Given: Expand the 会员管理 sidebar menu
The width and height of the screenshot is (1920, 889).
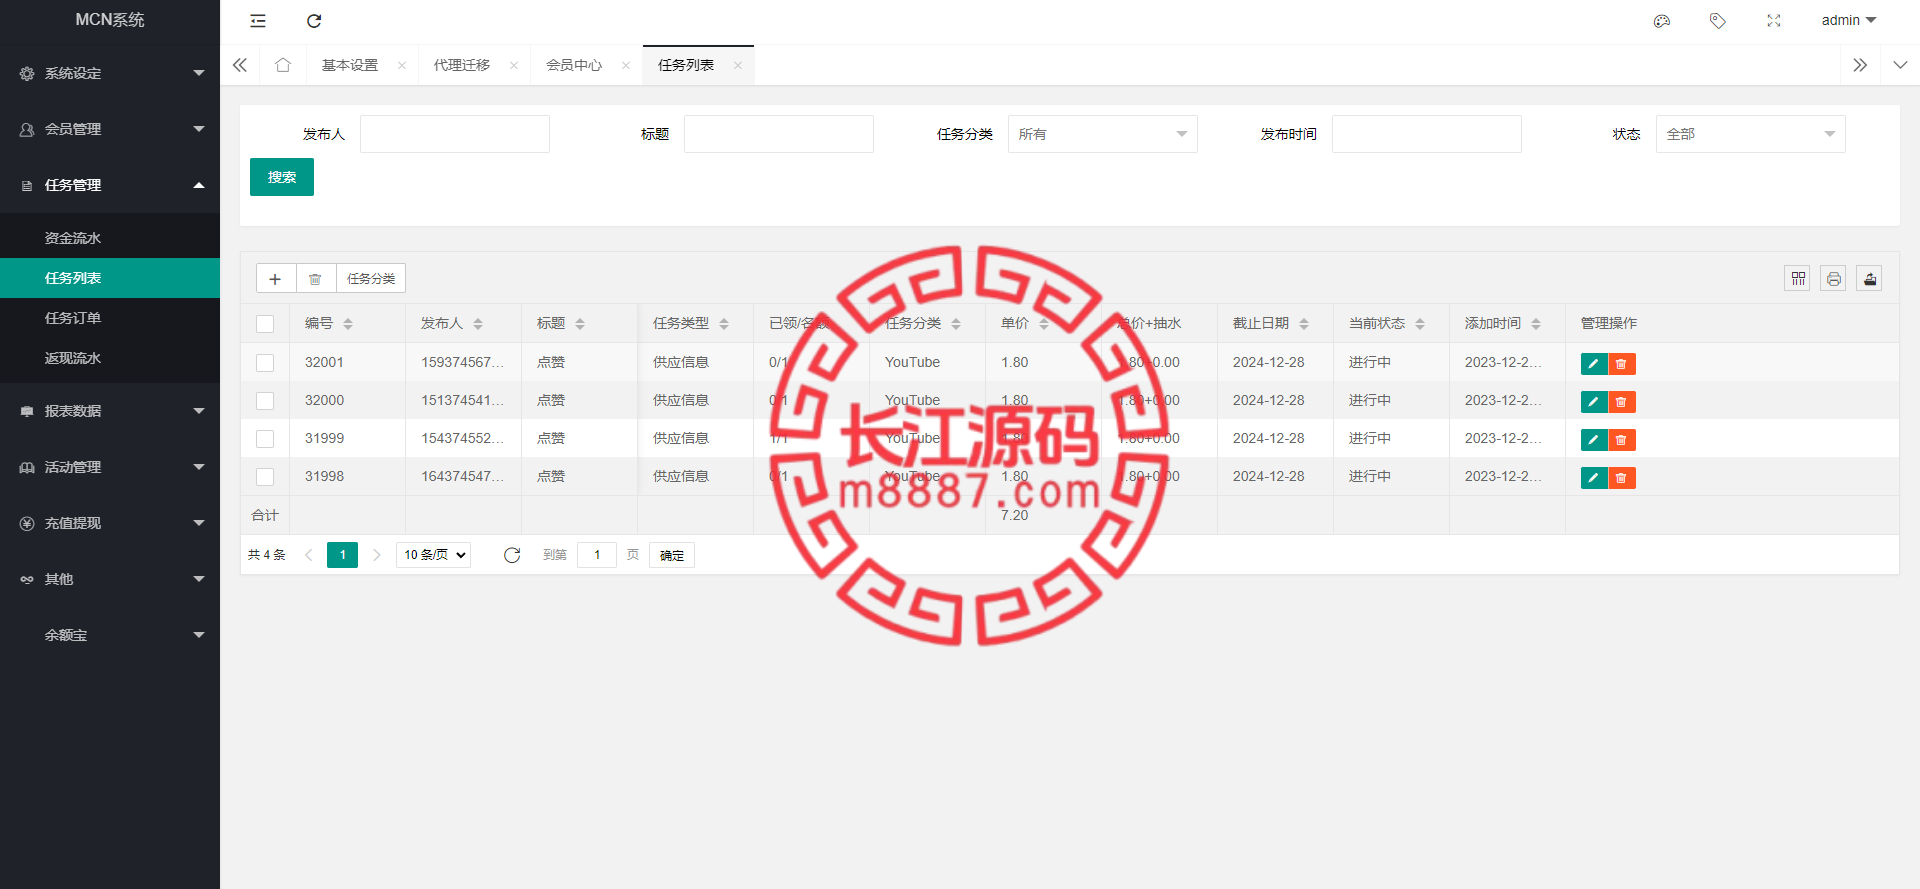Looking at the screenshot, I should (110, 129).
